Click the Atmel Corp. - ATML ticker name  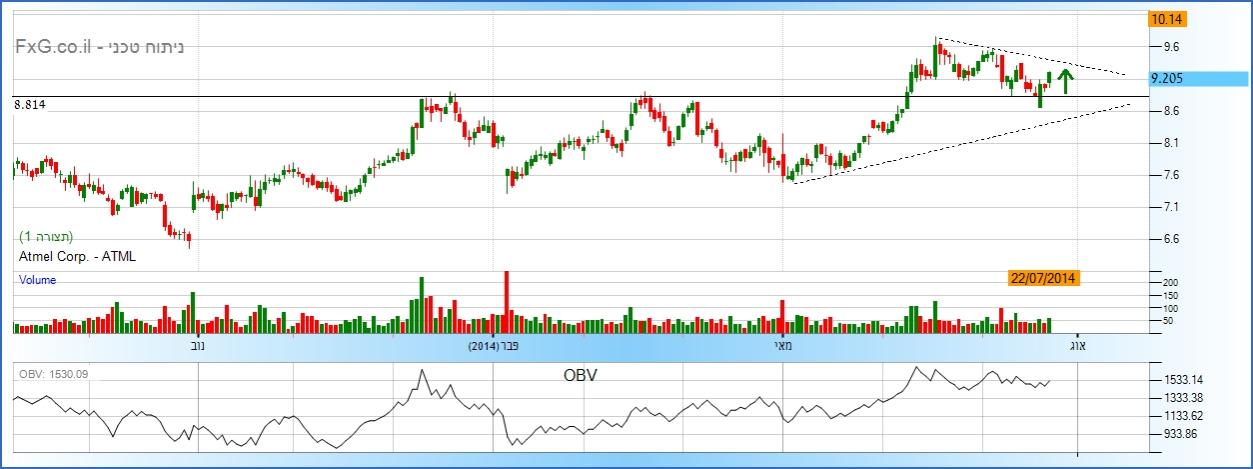pos(77,257)
